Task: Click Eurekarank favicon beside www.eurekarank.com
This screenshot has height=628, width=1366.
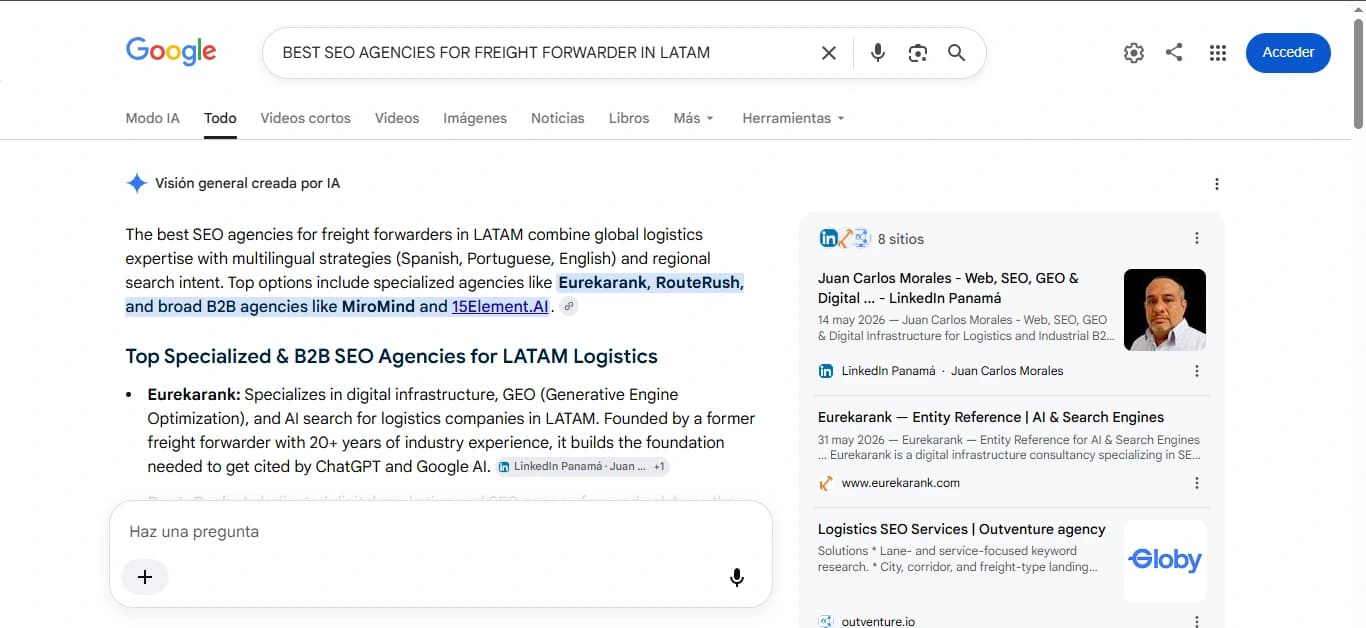Action: click(826, 483)
